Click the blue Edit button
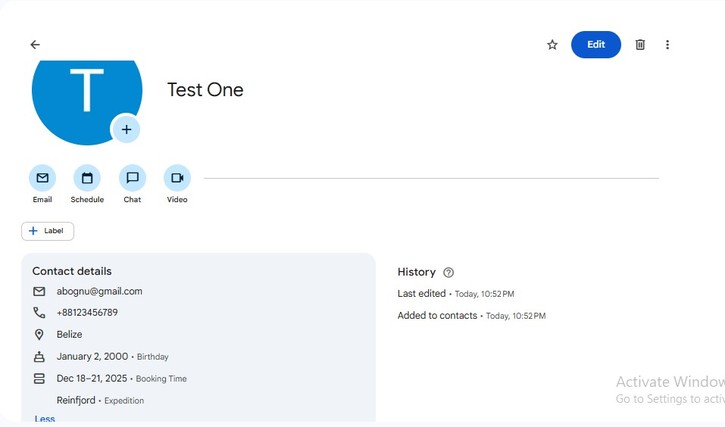Screen dimensions: 725x427 coord(595,45)
